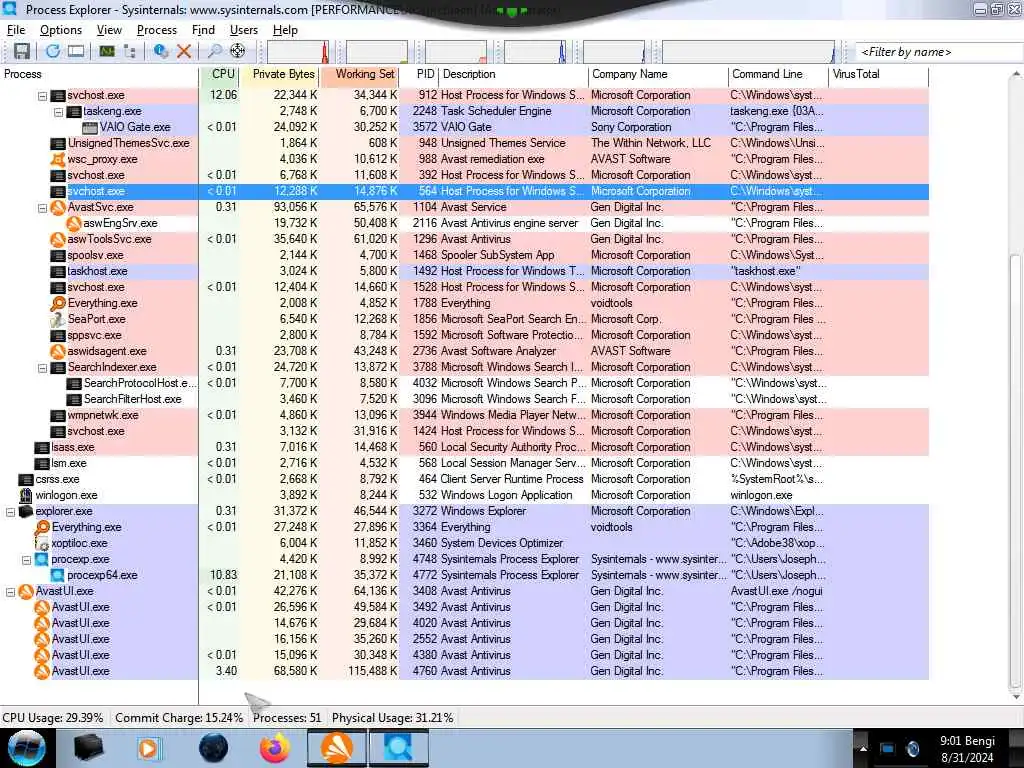The image size is (1024, 768).
Task: Click the taskbar clock showing 9:01
Action: pyautogui.click(x=967, y=749)
